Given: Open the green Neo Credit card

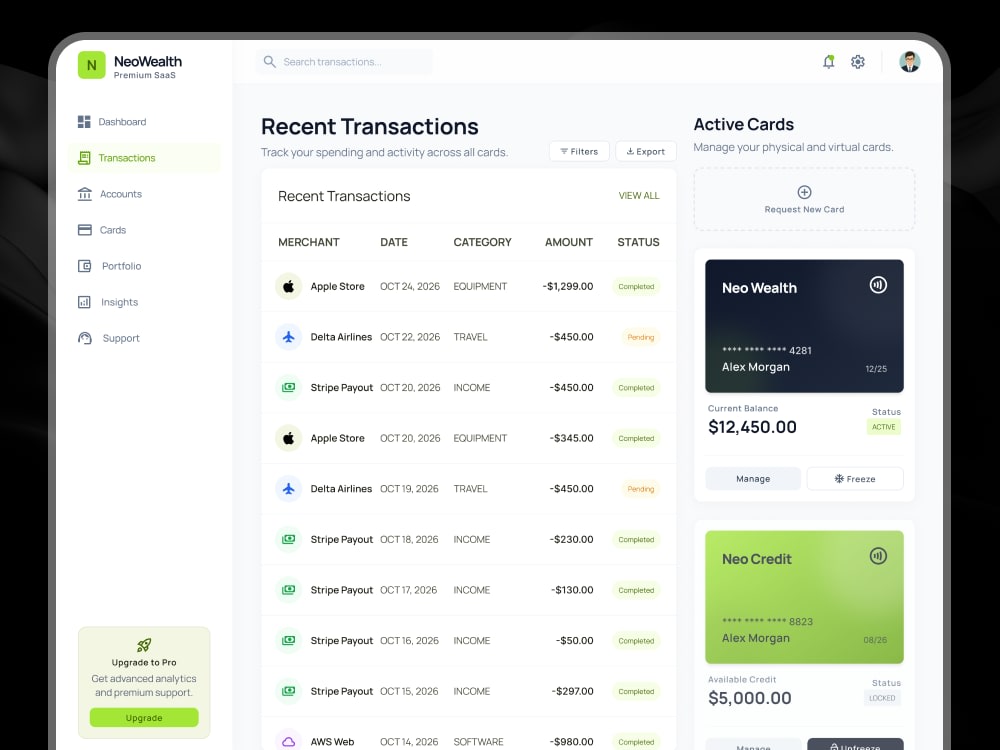Looking at the screenshot, I should coord(804,597).
